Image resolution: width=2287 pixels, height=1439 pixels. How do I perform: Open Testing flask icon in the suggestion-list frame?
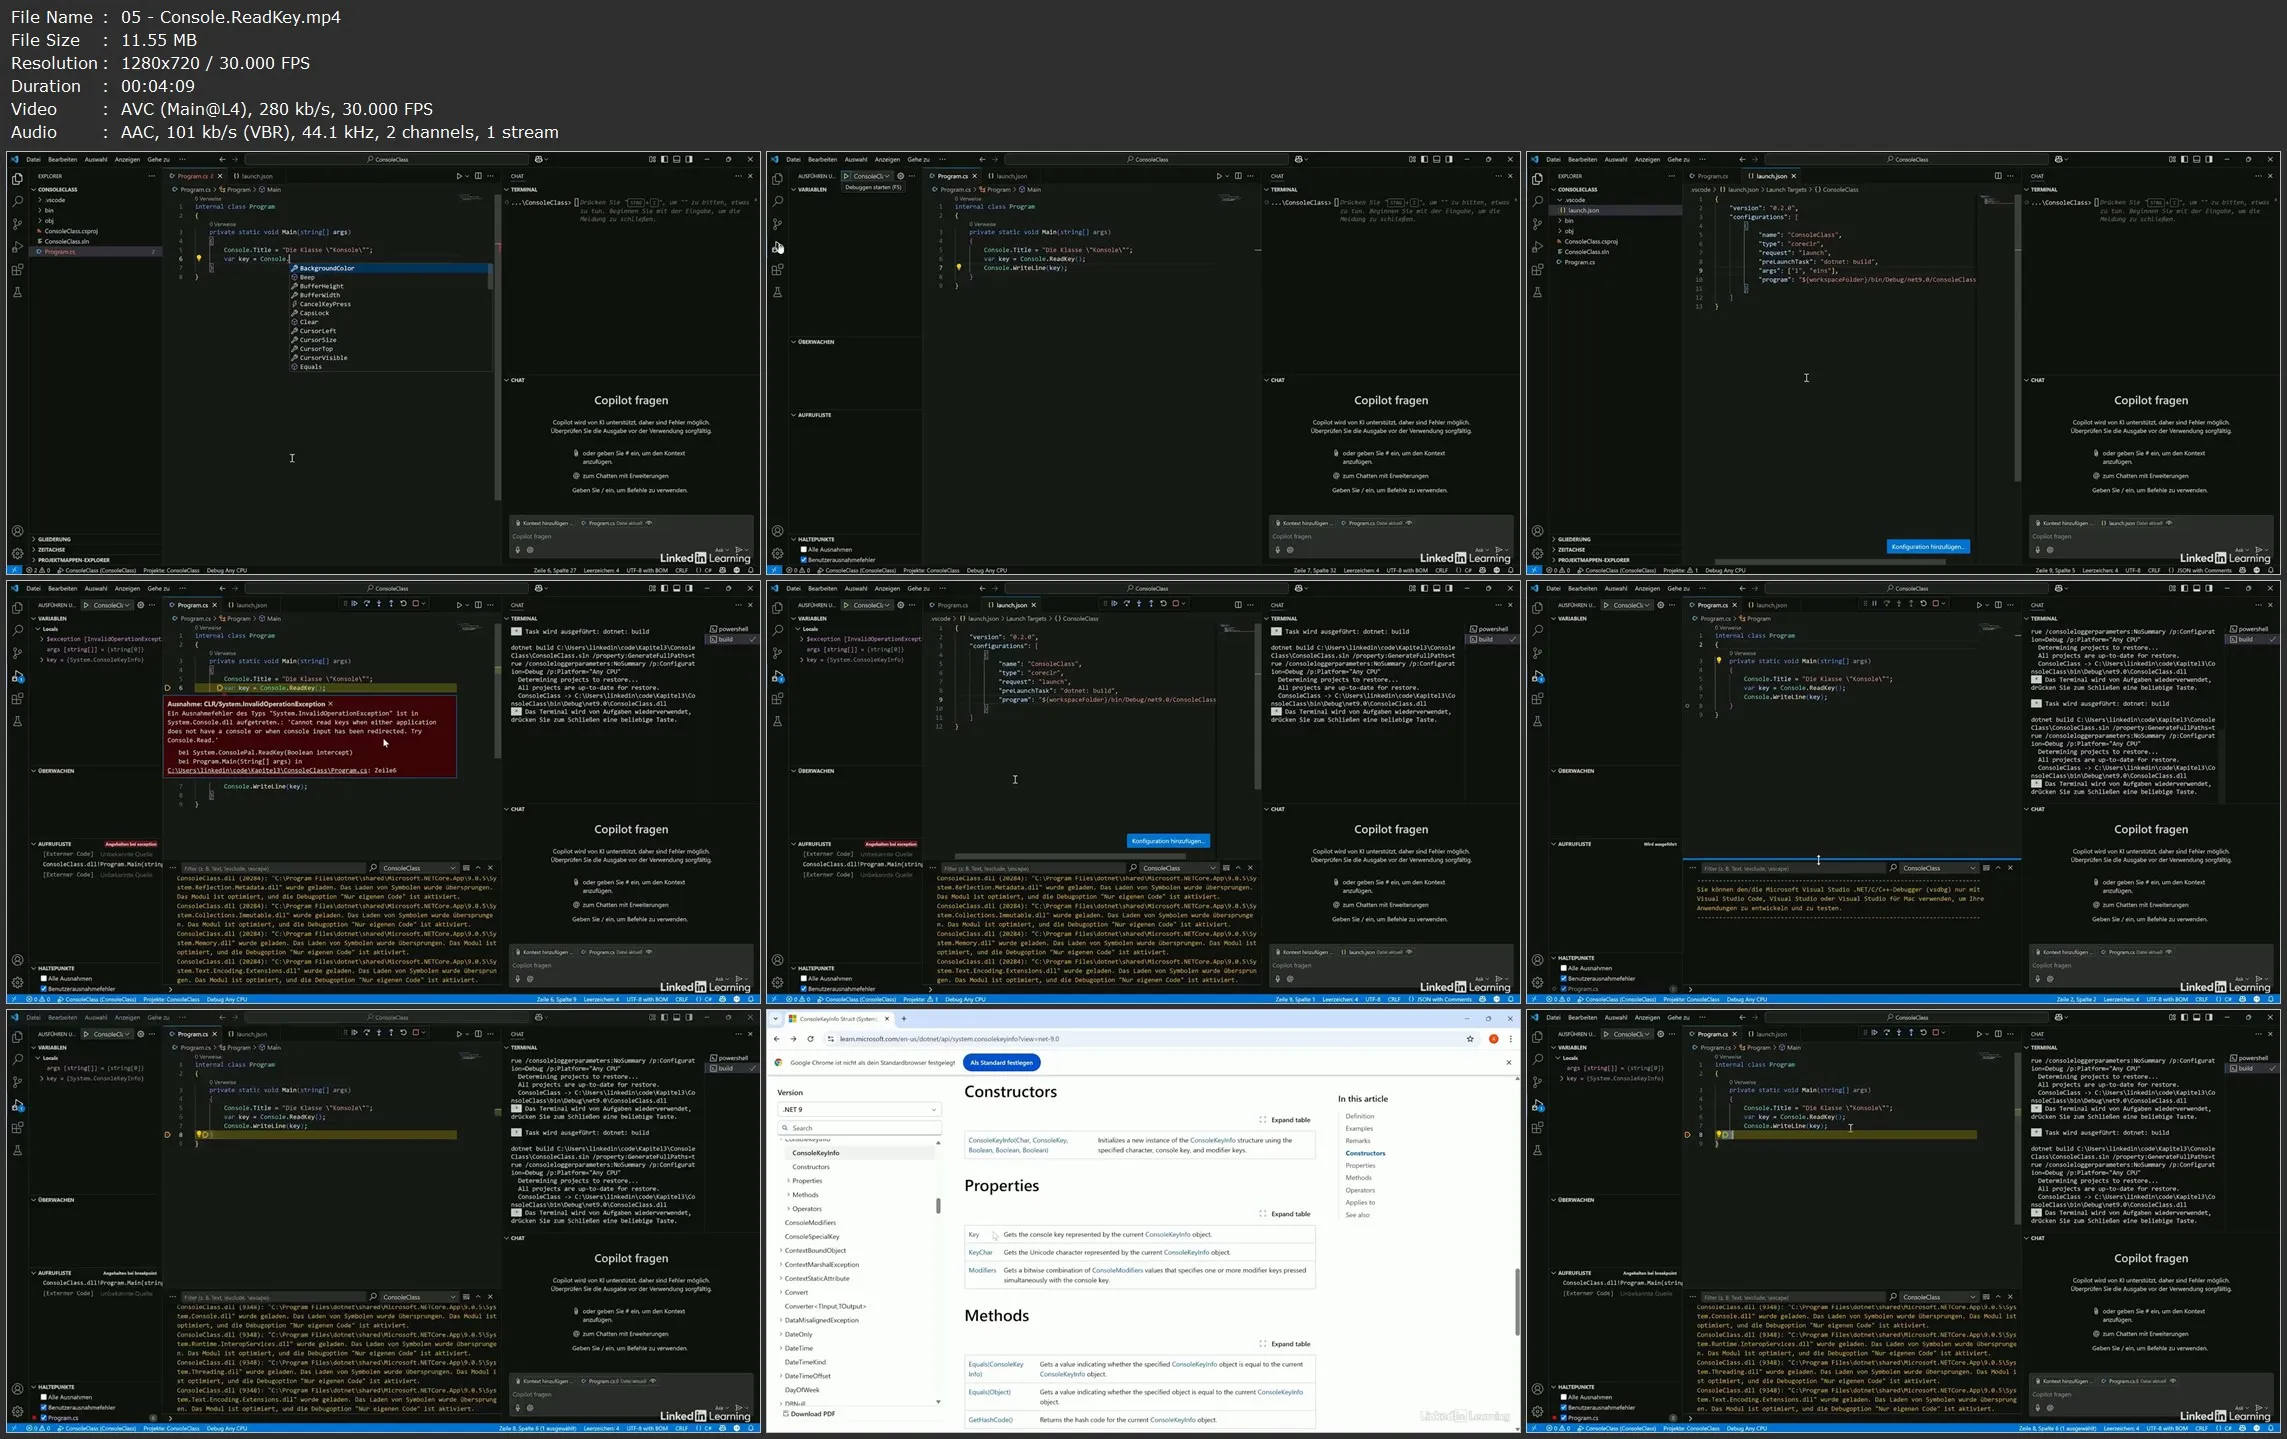tap(17, 293)
